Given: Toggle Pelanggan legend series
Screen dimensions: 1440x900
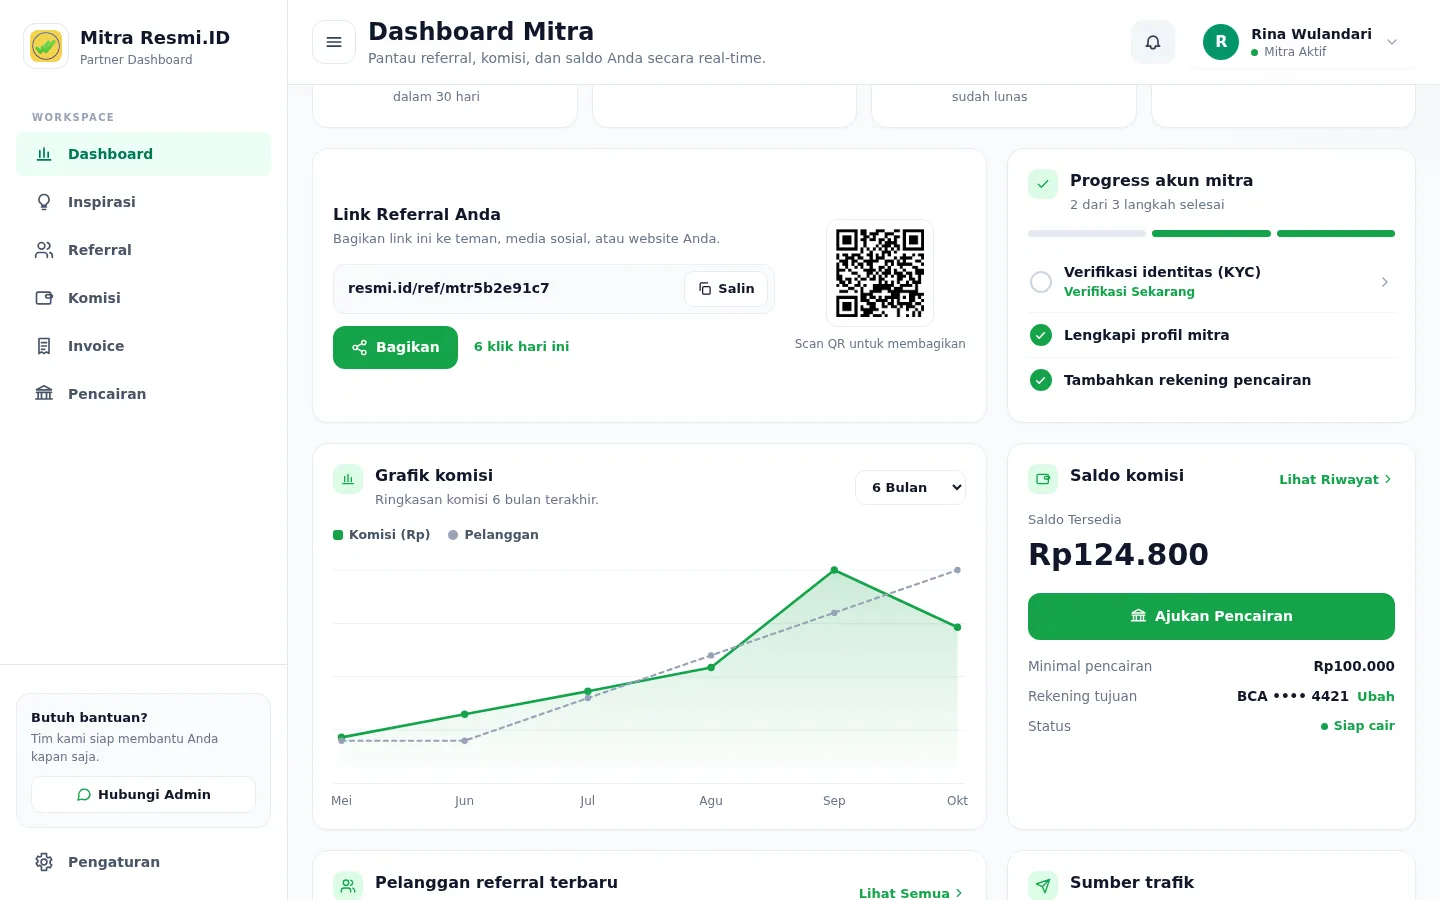Looking at the screenshot, I should [x=494, y=535].
